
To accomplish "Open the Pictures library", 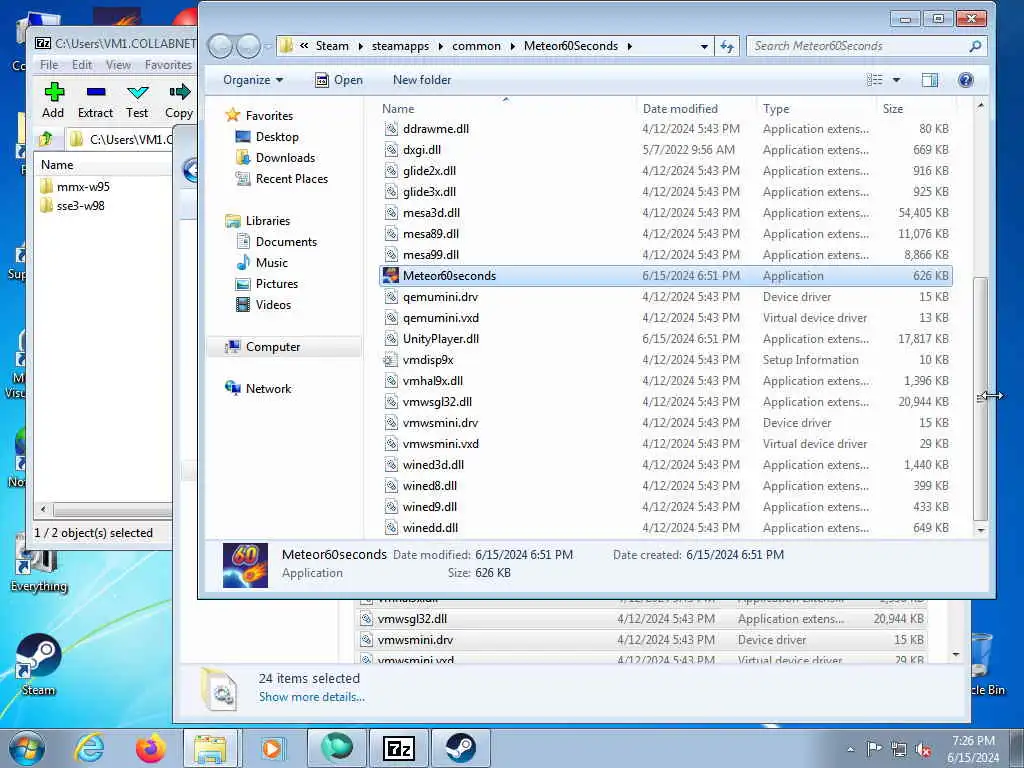I will click(x=277, y=283).
